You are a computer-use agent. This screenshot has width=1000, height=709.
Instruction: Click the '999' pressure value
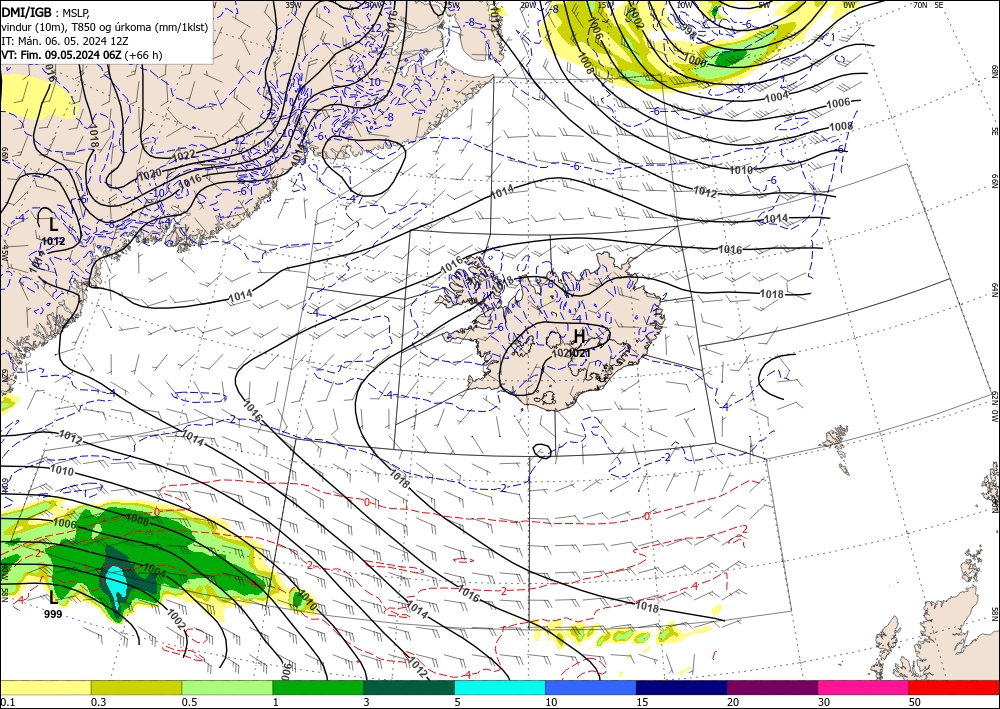53,614
